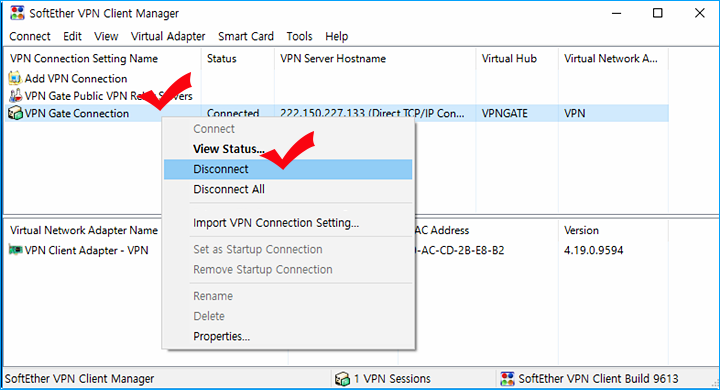
Task: Maximize the SoftEther VPN Client Manager window
Action: [x=658, y=13]
